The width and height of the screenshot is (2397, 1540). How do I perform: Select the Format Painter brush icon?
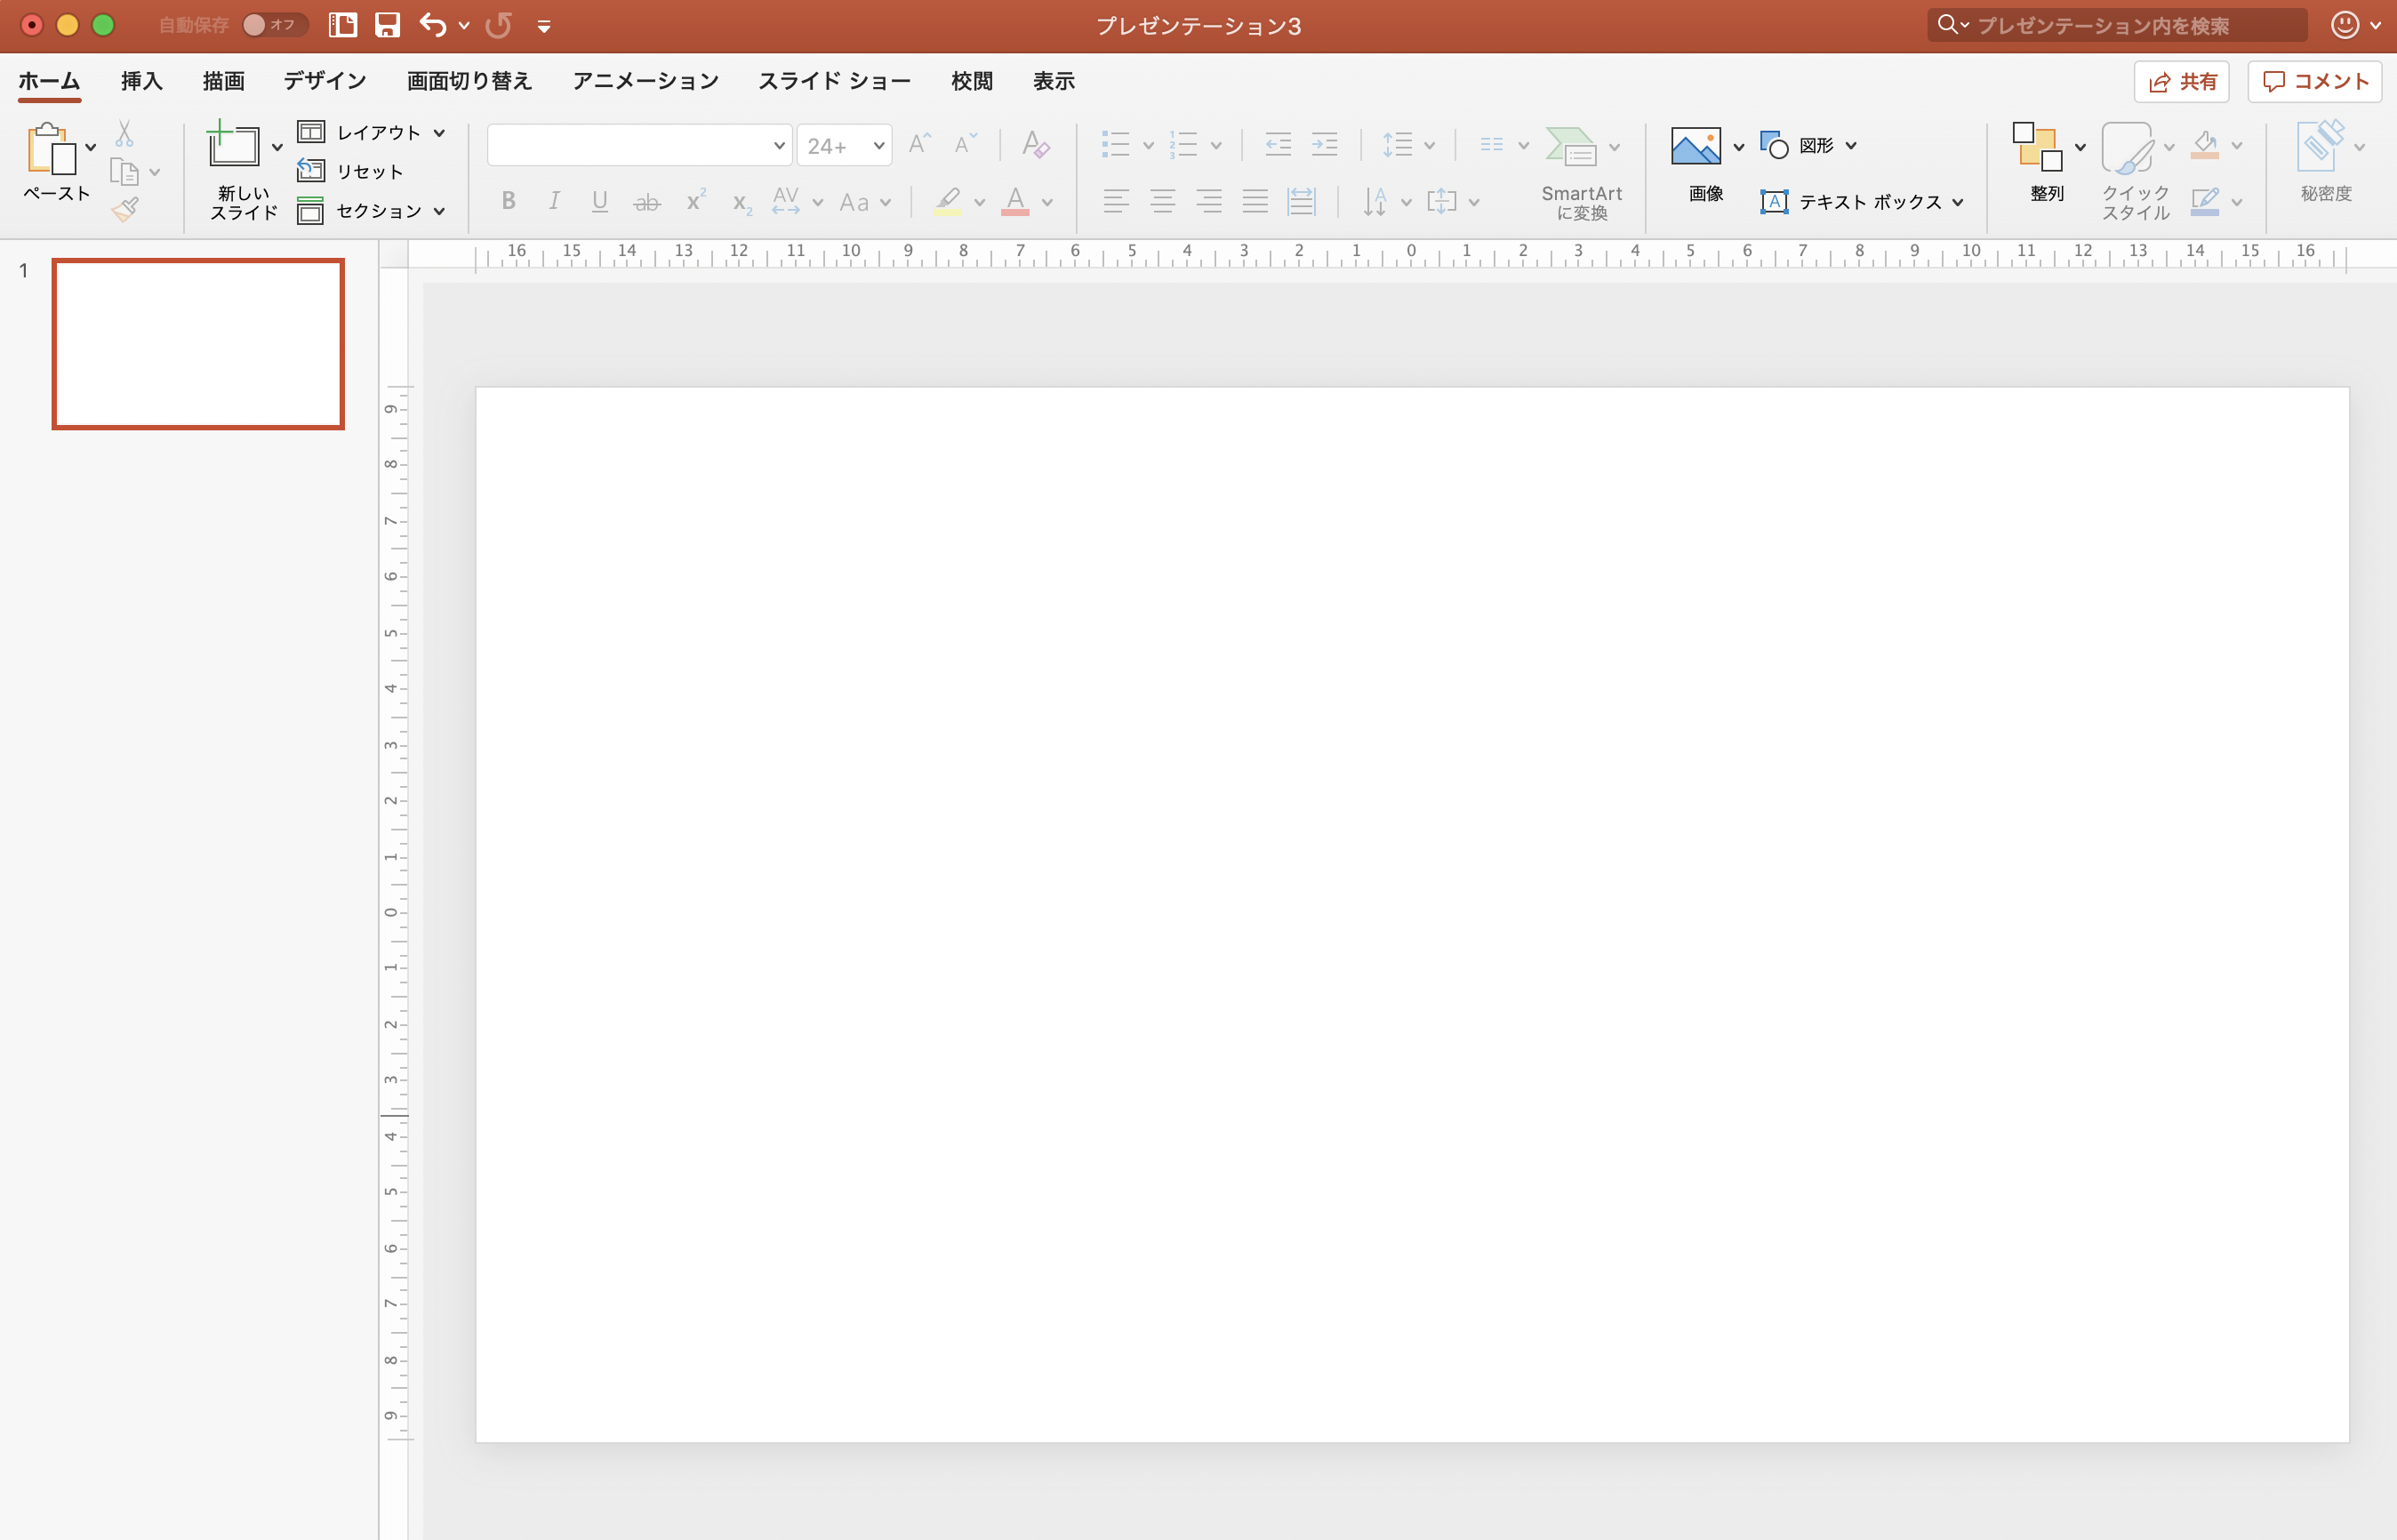[x=125, y=209]
